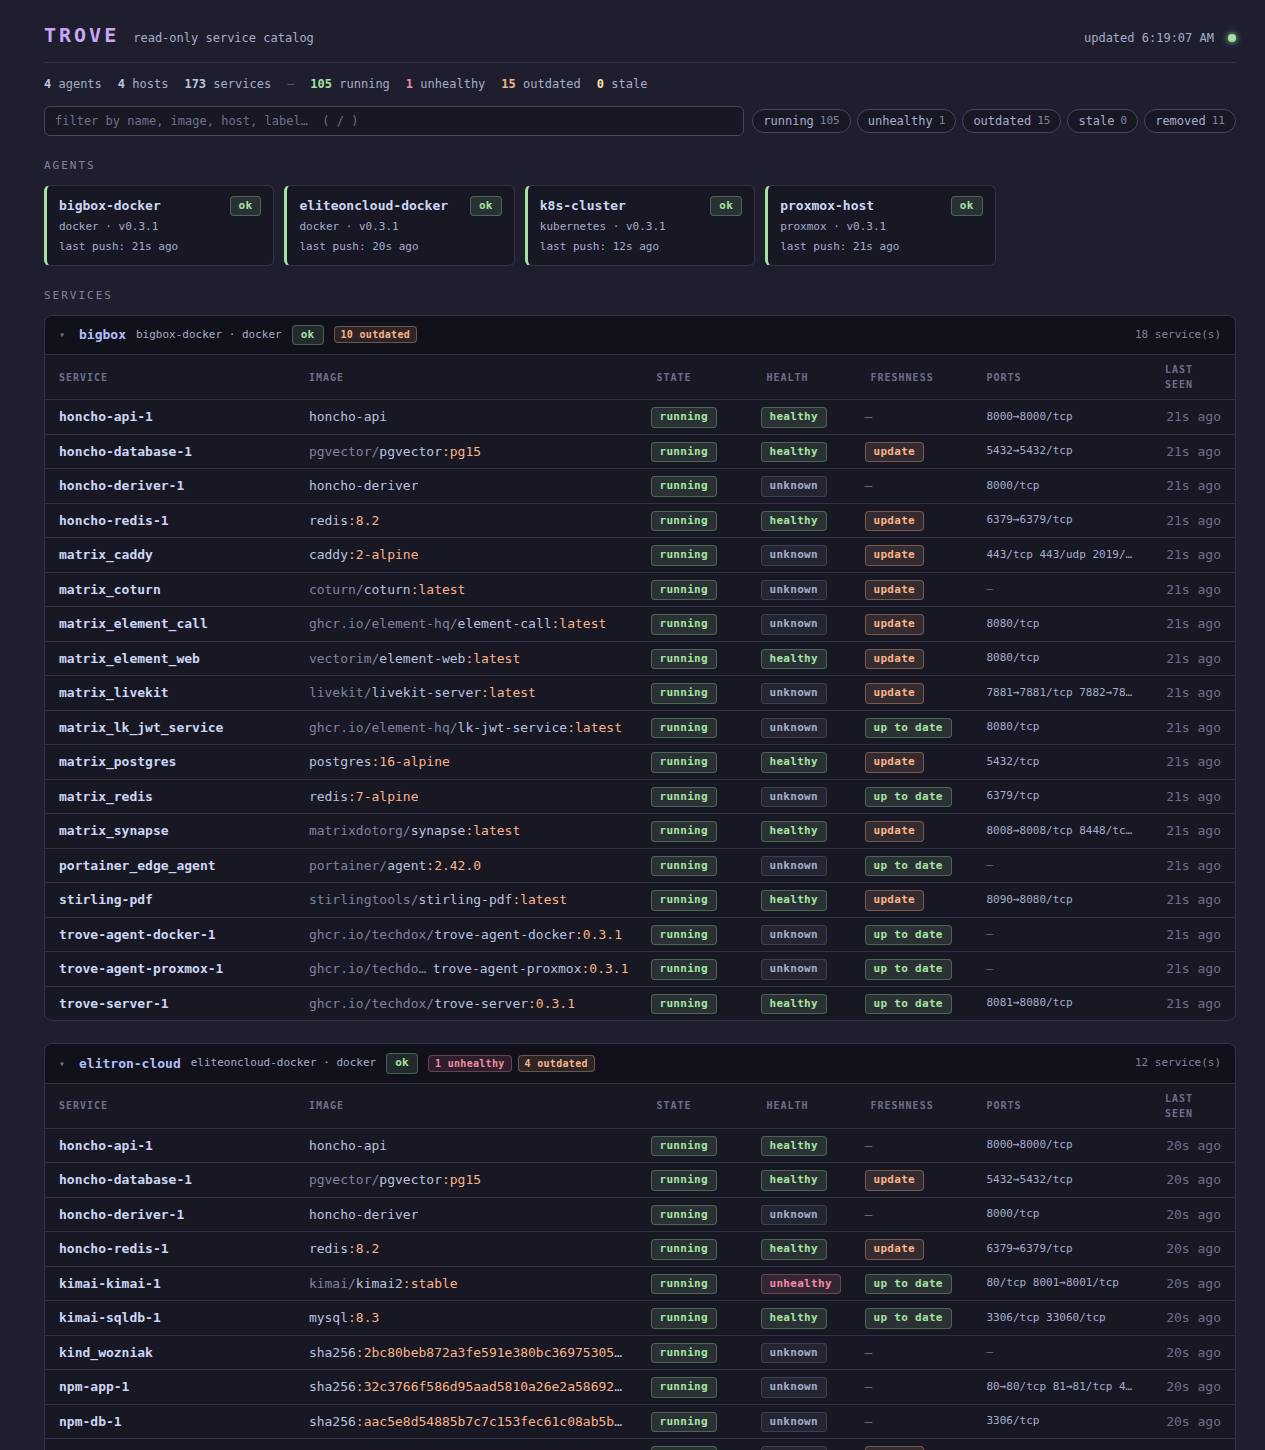Viewport: 1265px width, 1450px height.
Task: Sort bigbox table by LAST SEEN column
Action: (1178, 377)
